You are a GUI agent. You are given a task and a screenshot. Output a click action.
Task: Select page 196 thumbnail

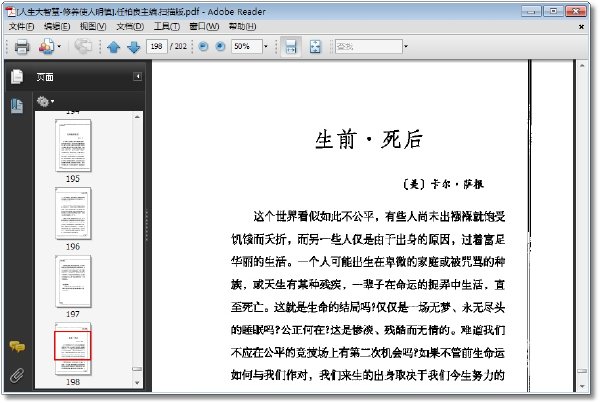pyautogui.click(x=73, y=213)
